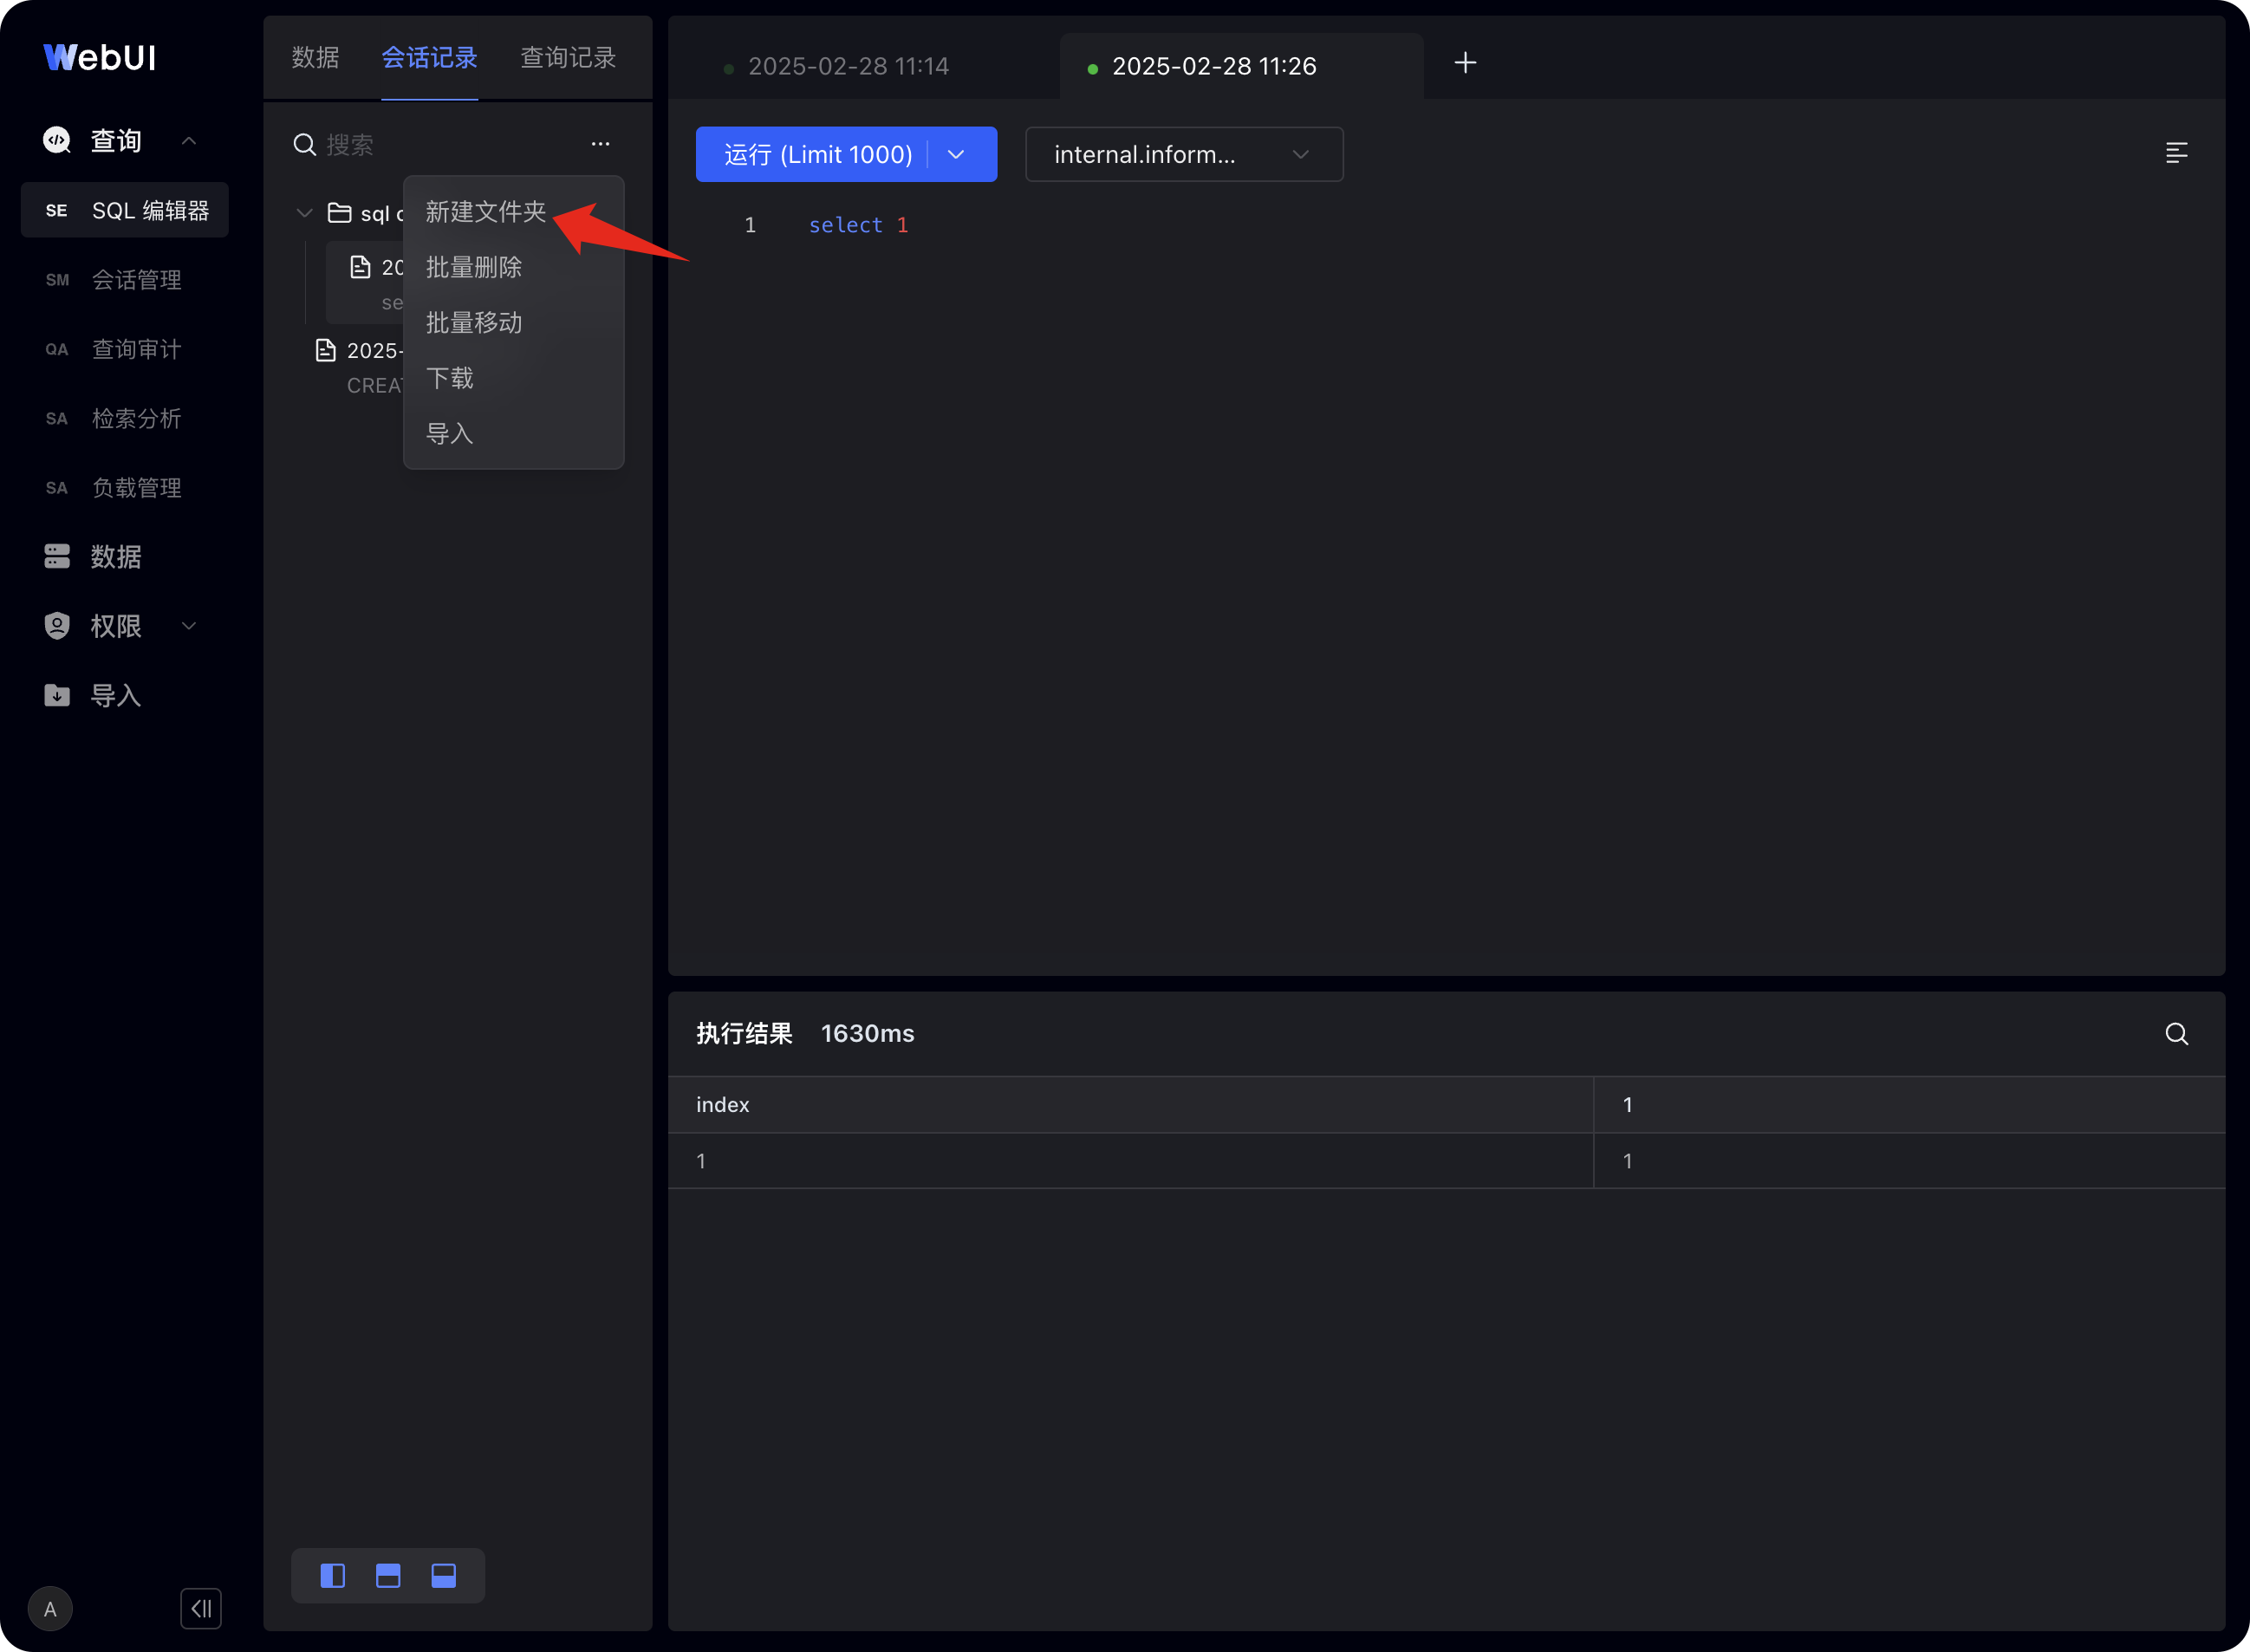Collapse the 查询 sidebar section
The height and width of the screenshot is (1652, 2250).
point(189,141)
